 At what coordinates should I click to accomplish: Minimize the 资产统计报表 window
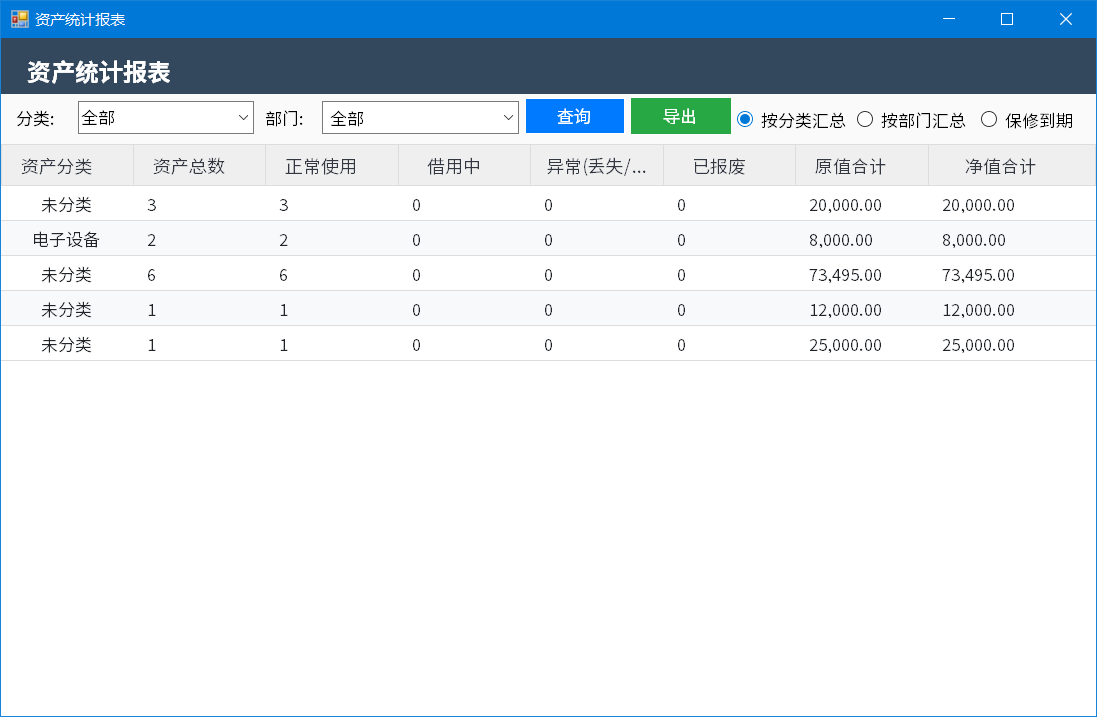(x=949, y=19)
